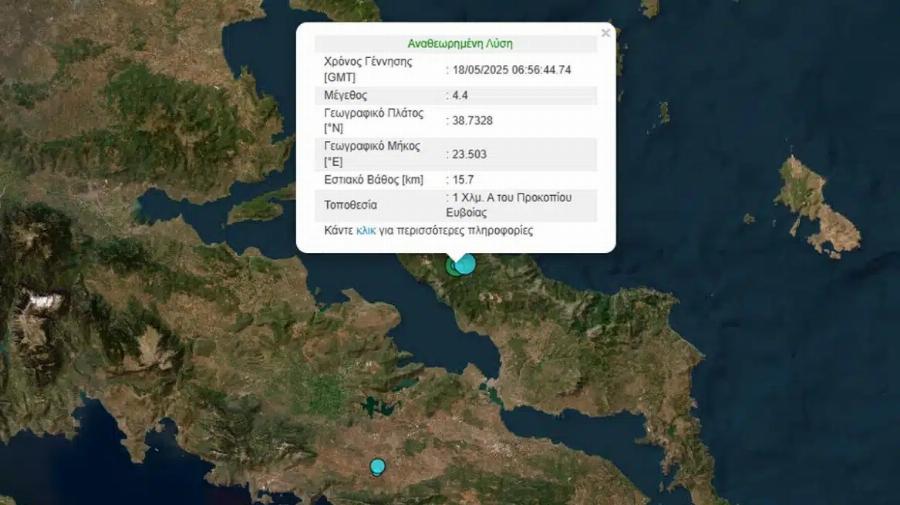Select the large cyan earthquake marker on Evia
The width and height of the screenshot is (900, 505).
[465, 264]
